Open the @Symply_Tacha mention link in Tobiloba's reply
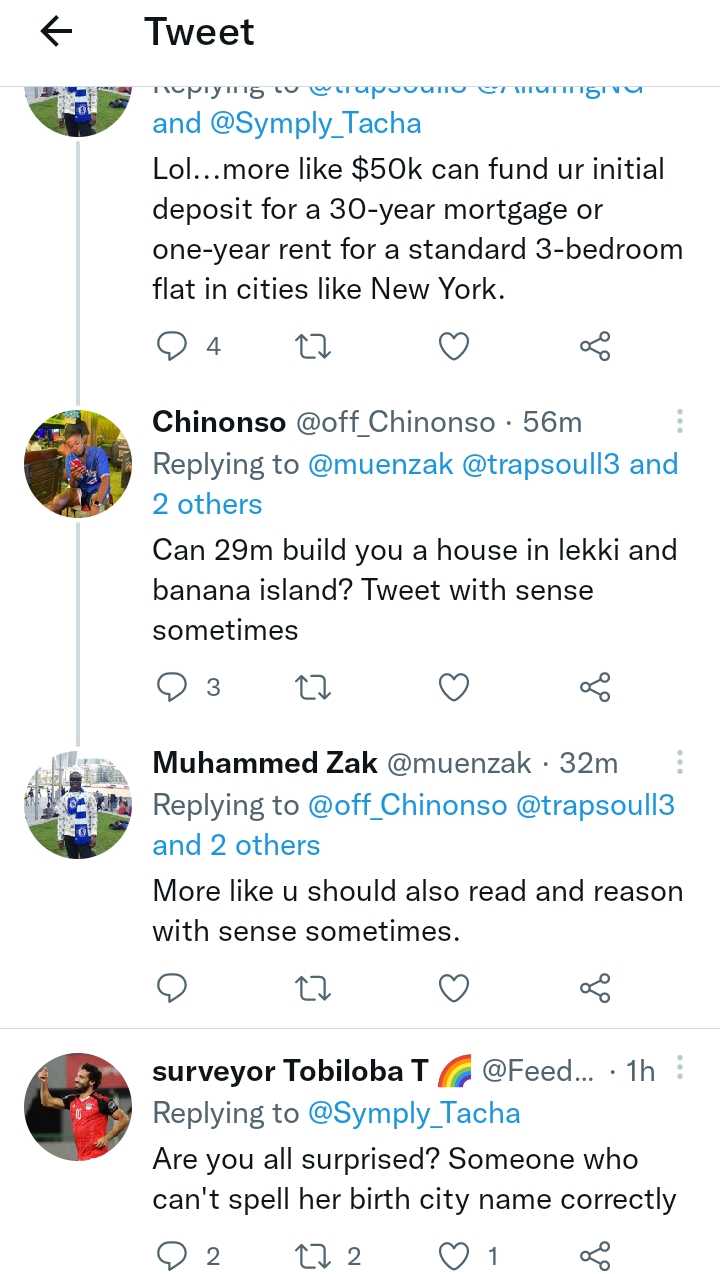720x1274 pixels. click(x=414, y=1113)
